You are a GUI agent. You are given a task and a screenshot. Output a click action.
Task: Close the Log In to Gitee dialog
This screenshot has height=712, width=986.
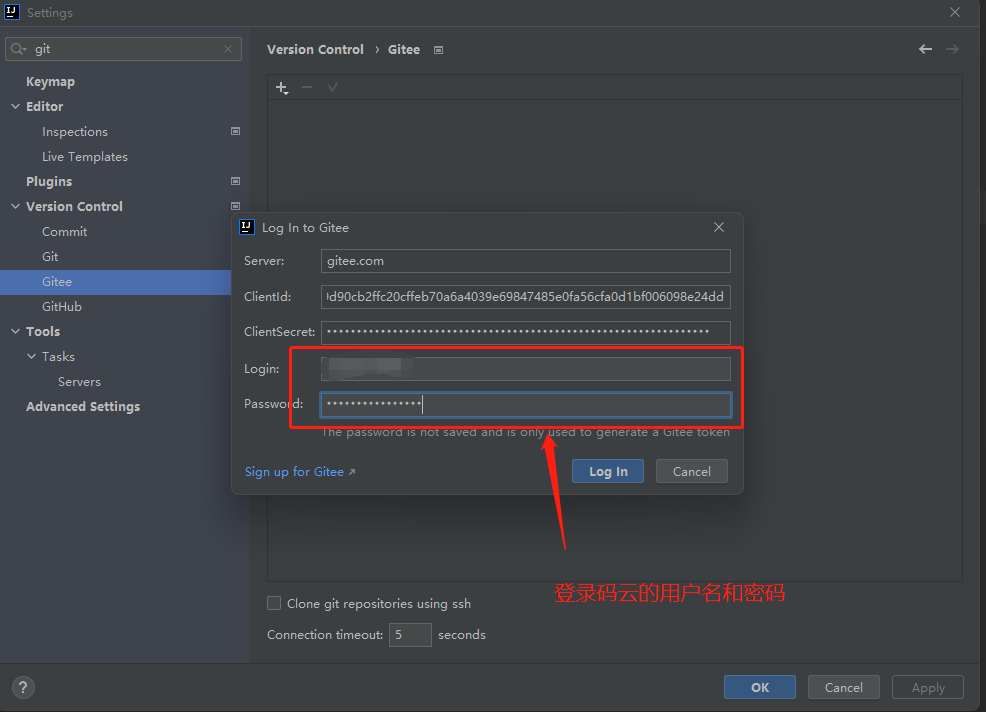click(719, 227)
